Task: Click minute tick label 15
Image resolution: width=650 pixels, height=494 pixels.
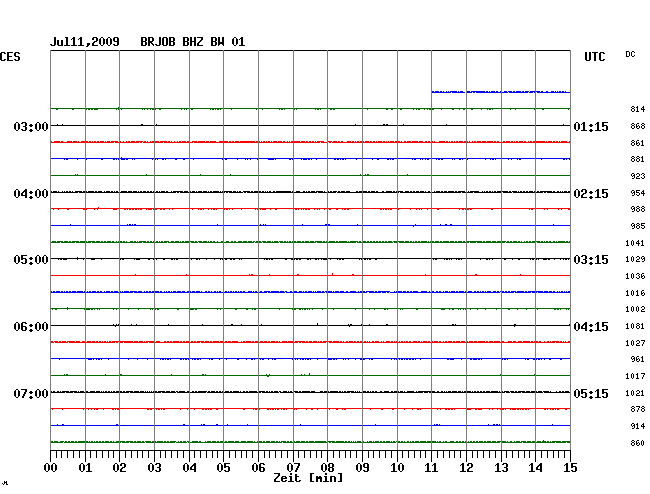Action: coord(570,468)
